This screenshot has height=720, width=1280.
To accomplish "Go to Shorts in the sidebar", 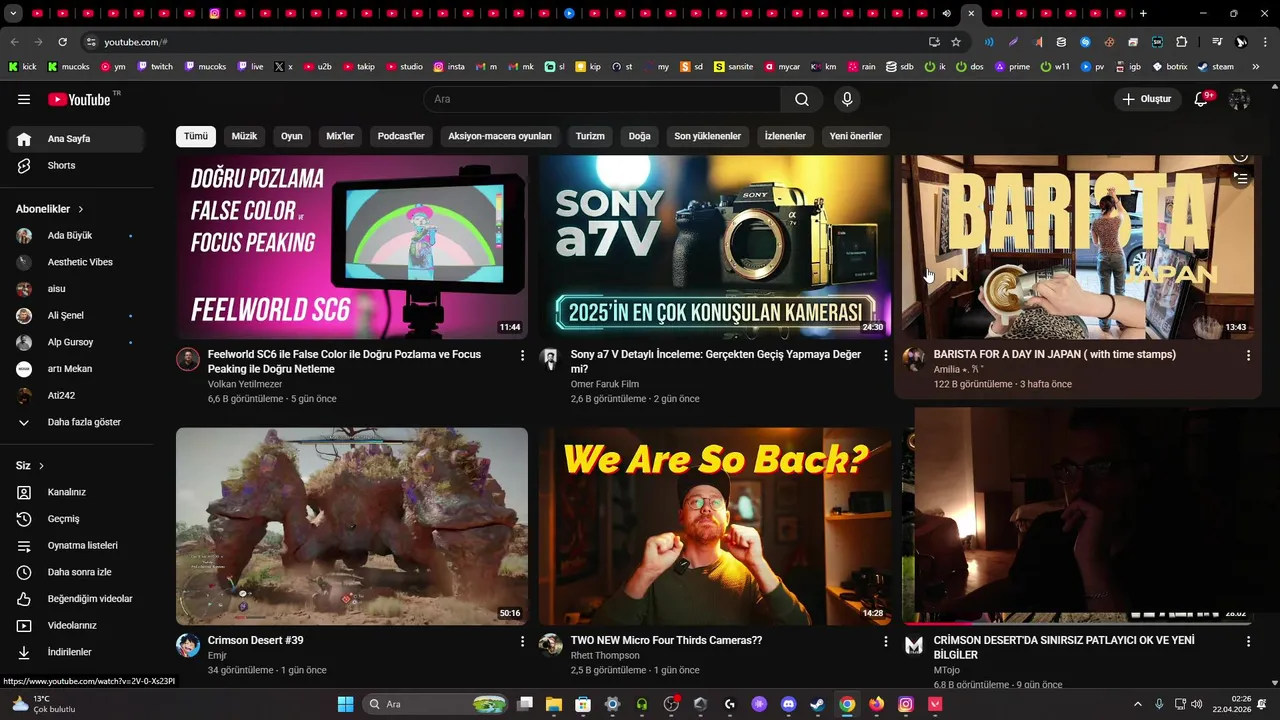I will [x=76, y=165].
